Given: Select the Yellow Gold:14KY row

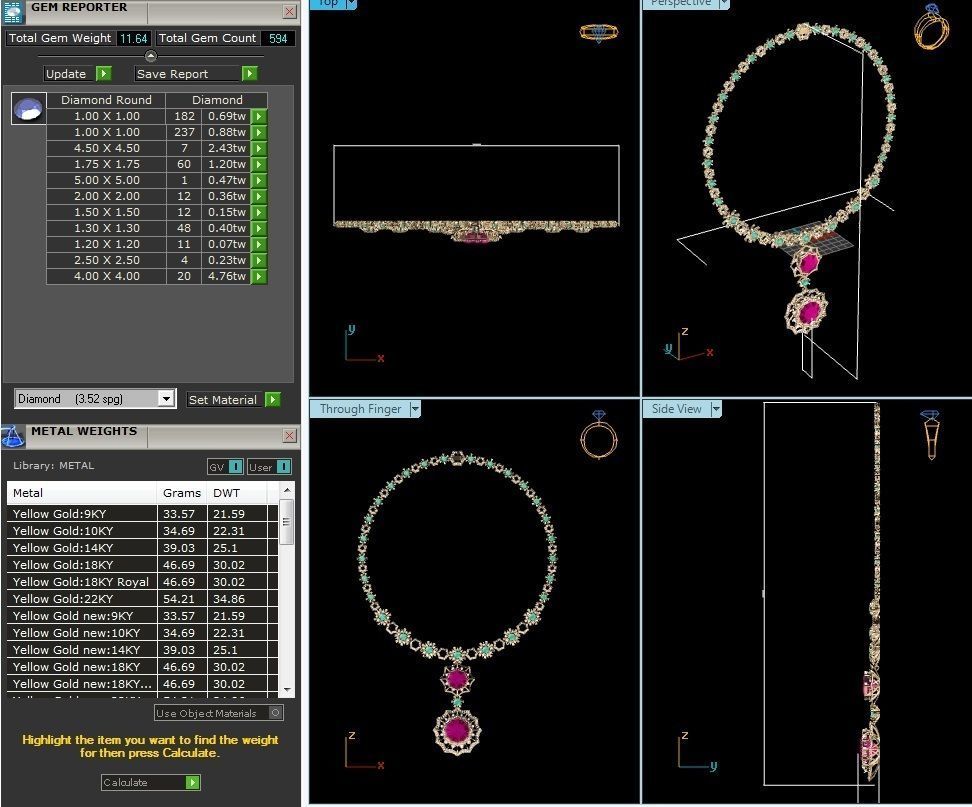Looking at the screenshot, I should [x=143, y=548].
